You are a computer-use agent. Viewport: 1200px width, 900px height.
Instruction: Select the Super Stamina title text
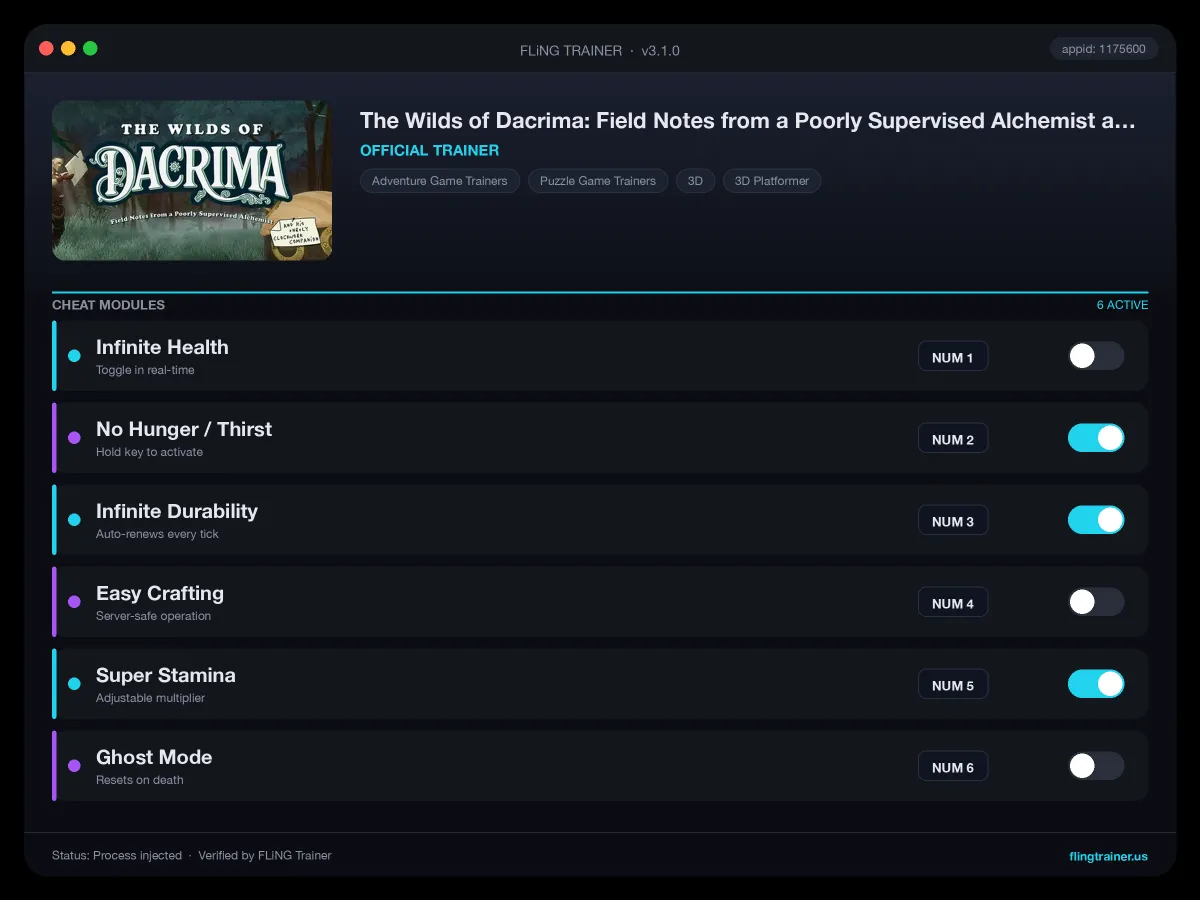[166, 675]
